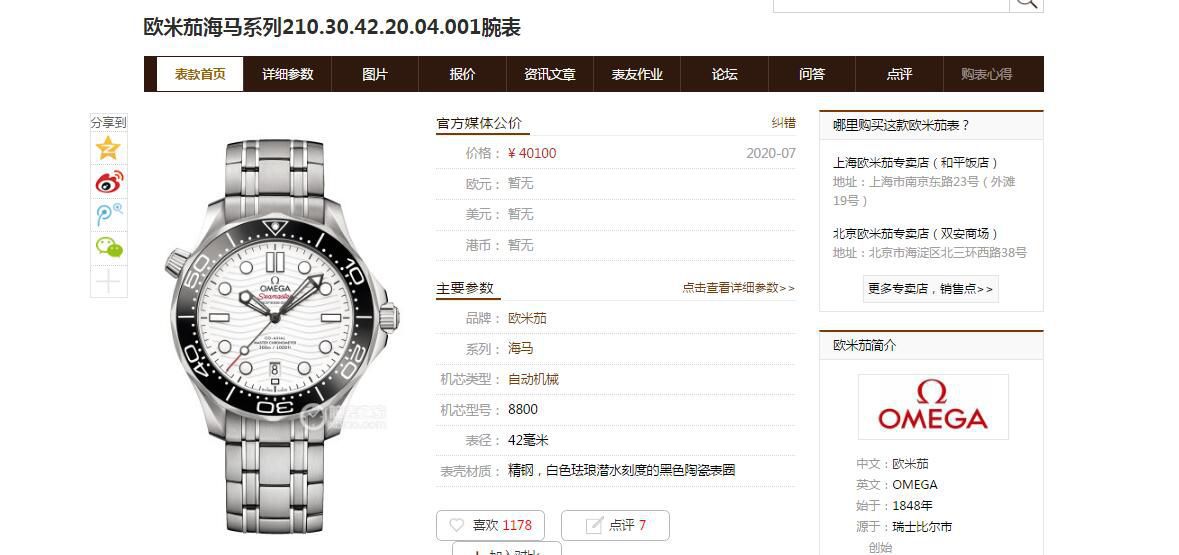Switch to the 图片 tab
The width and height of the screenshot is (1179, 555).
[x=374, y=74]
